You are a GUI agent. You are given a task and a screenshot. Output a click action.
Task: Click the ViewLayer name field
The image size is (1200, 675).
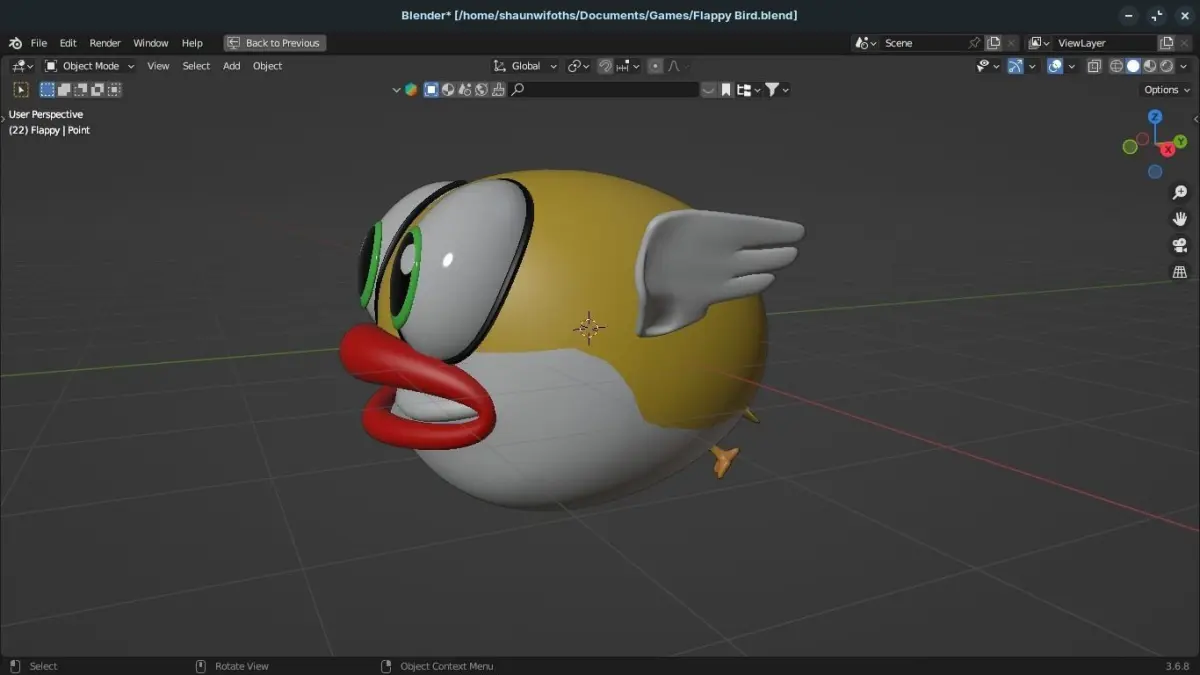tap(1105, 43)
